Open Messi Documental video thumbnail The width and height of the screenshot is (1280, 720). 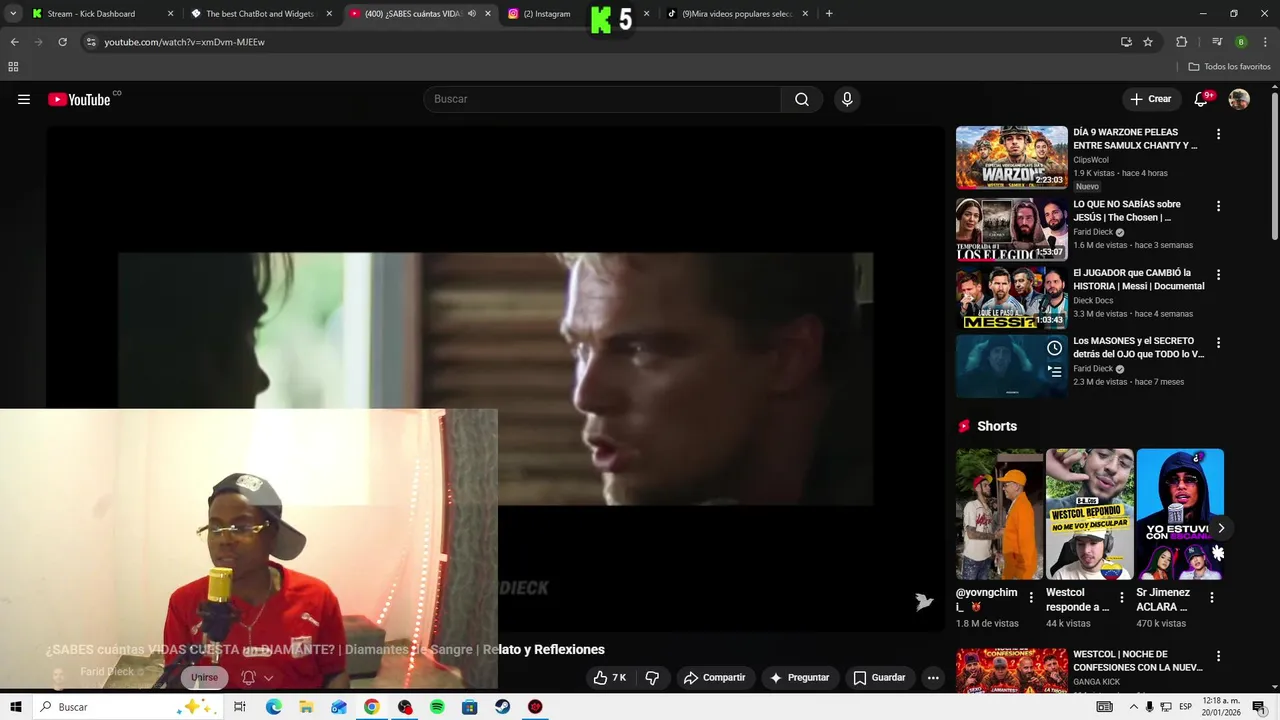pyautogui.click(x=1011, y=297)
